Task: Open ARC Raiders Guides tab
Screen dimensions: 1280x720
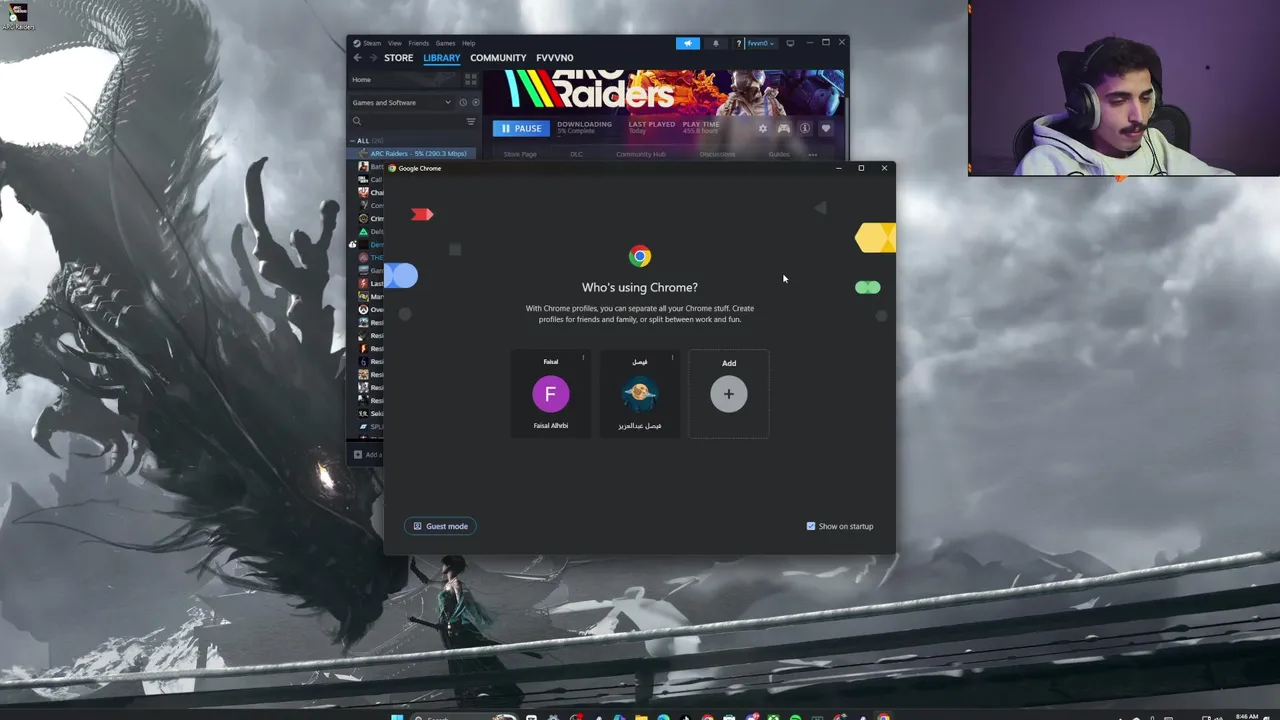Action: tap(779, 154)
